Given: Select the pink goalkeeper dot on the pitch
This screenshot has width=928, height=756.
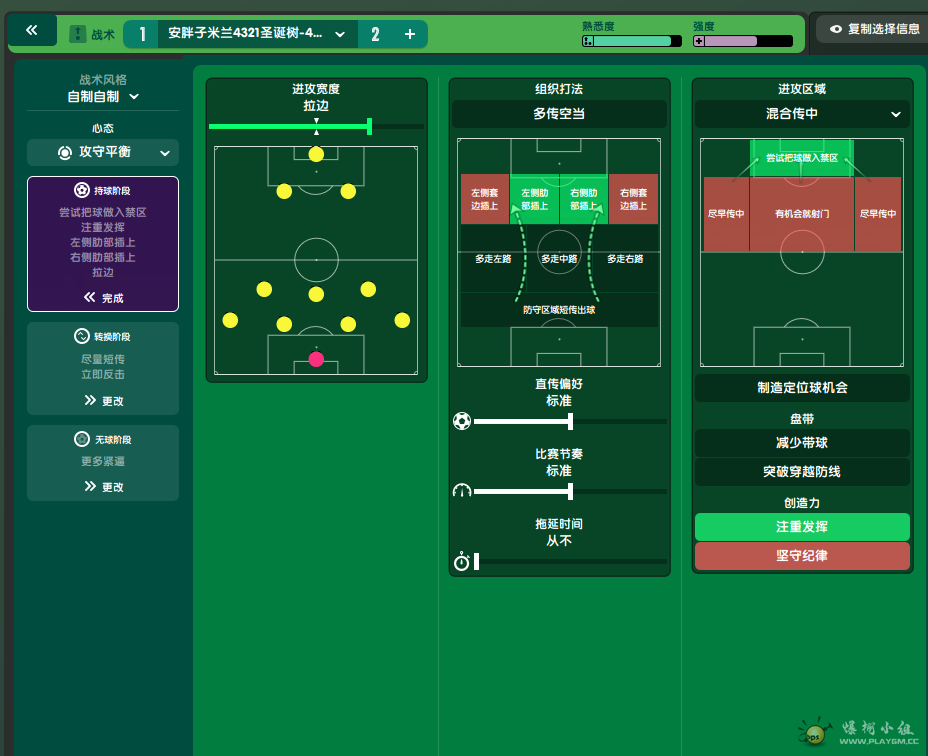Looking at the screenshot, I should pos(316,358).
